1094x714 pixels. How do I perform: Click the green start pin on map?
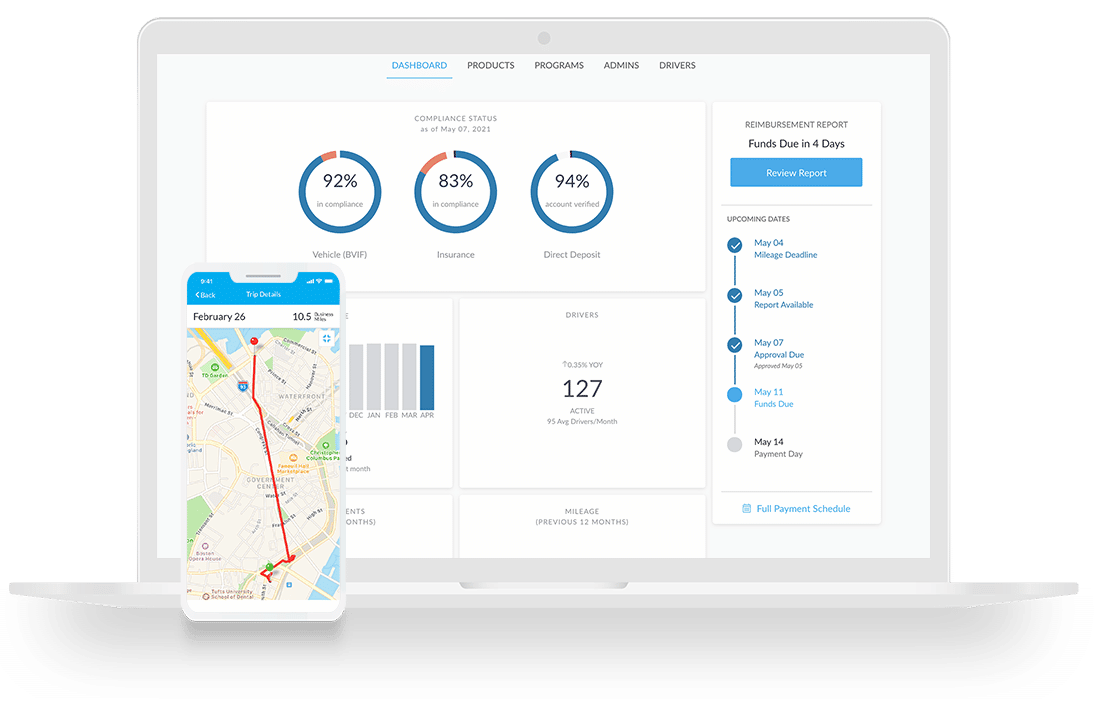[269, 567]
